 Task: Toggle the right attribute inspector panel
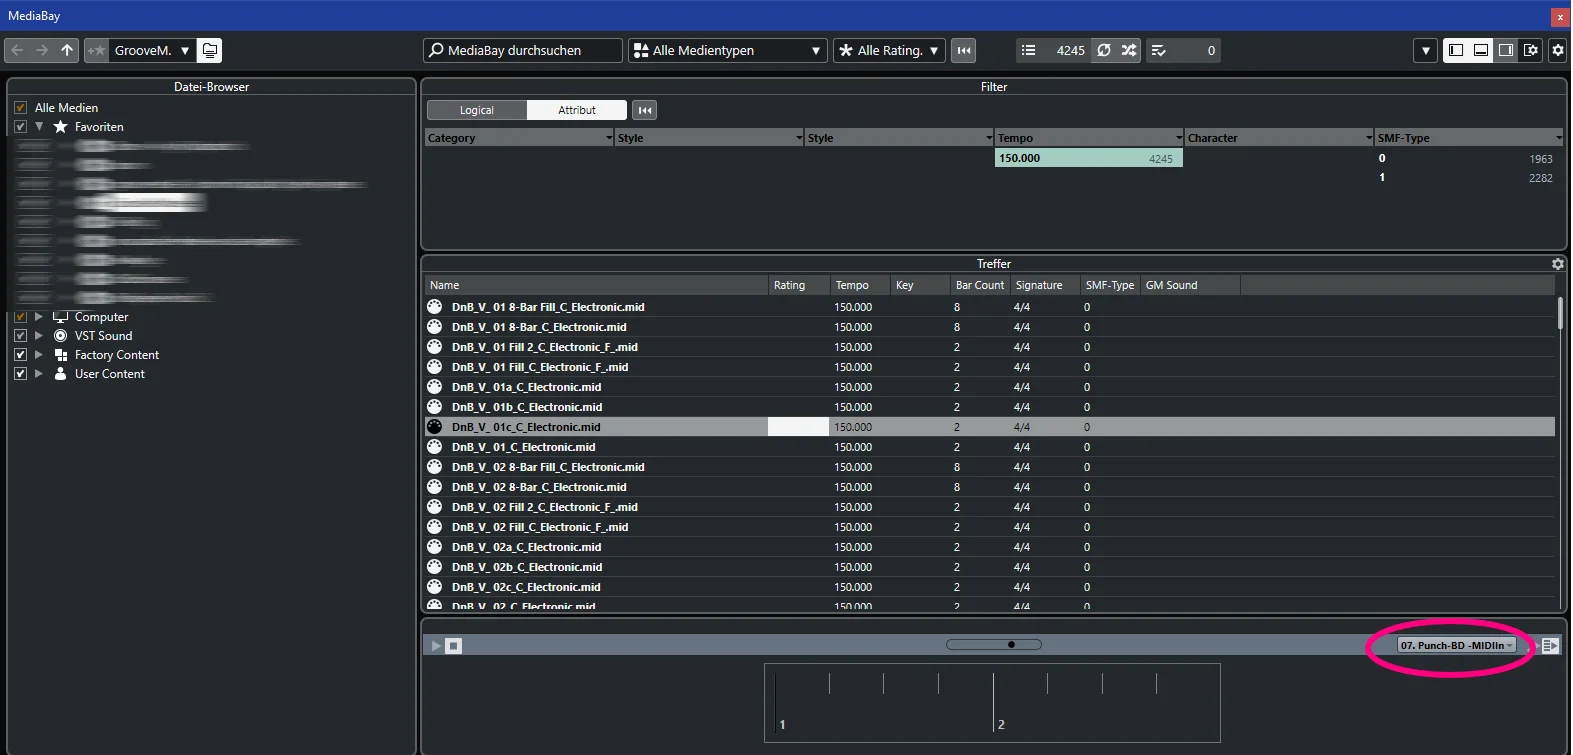(x=1506, y=50)
